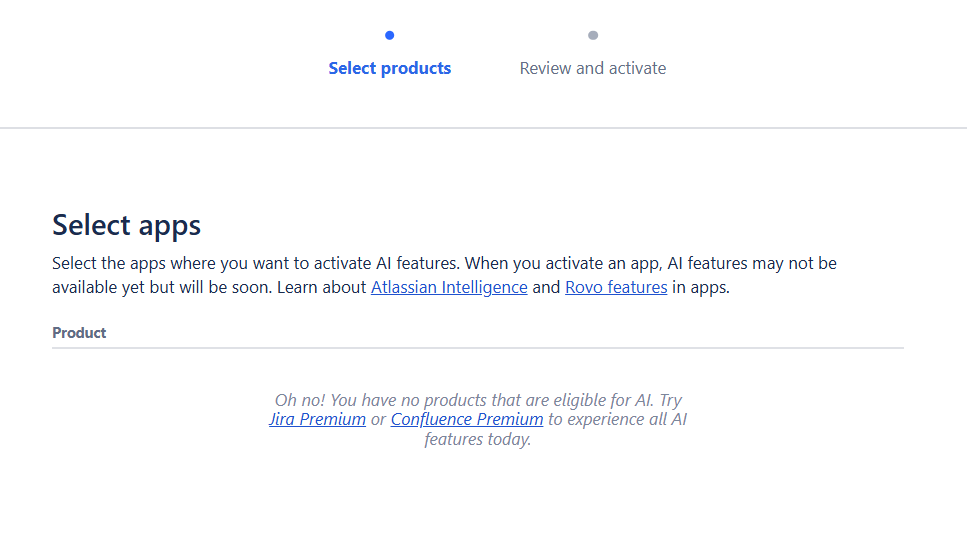Click the words 'in apps.' after Rovo features
This screenshot has height=536, width=967.
(700, 287)
